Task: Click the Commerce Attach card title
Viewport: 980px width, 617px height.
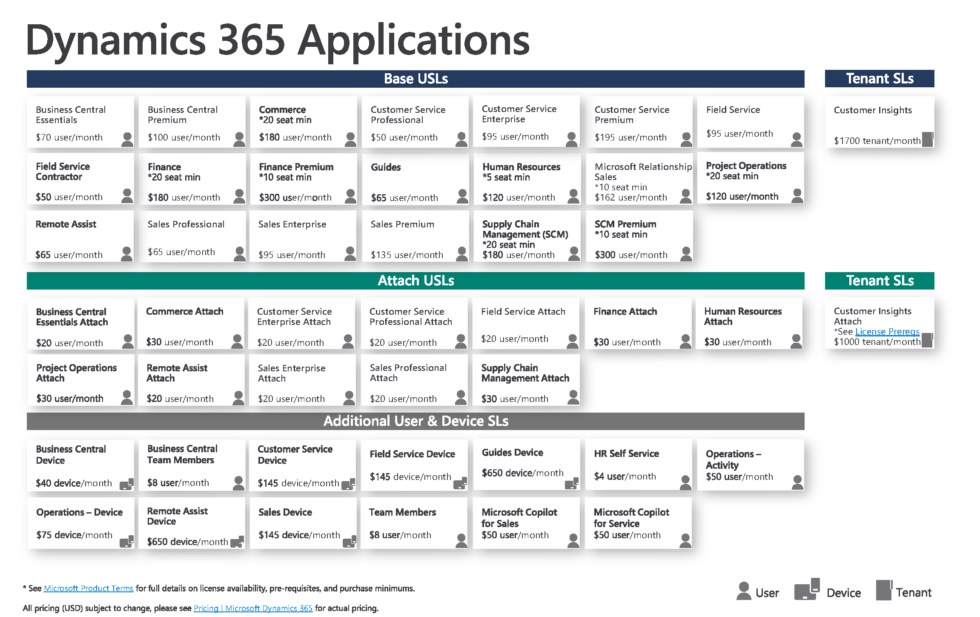Action: coord(184,311)
